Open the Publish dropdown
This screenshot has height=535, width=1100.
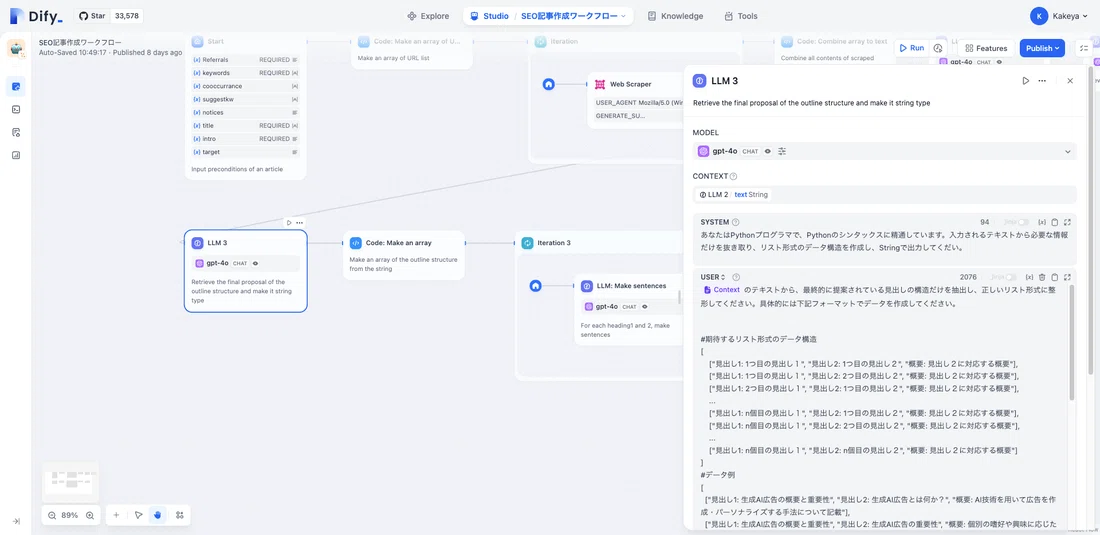(1042, 48)
